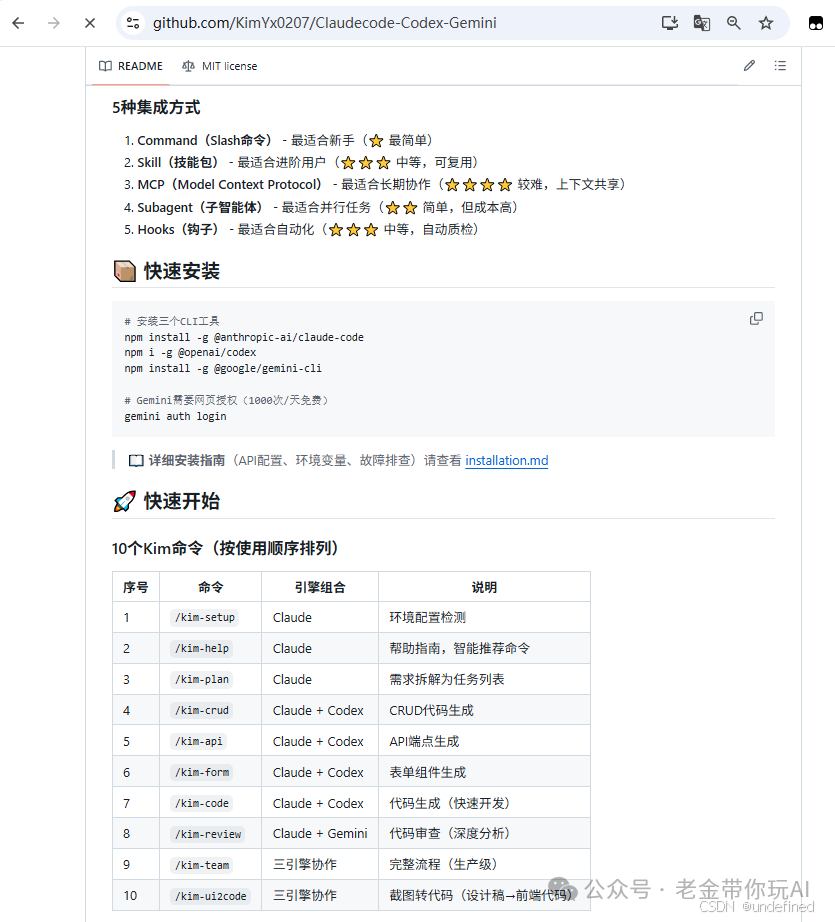Go back to the previous page
Viewport: 835px width, 922px height.
[x=18, y=23]
